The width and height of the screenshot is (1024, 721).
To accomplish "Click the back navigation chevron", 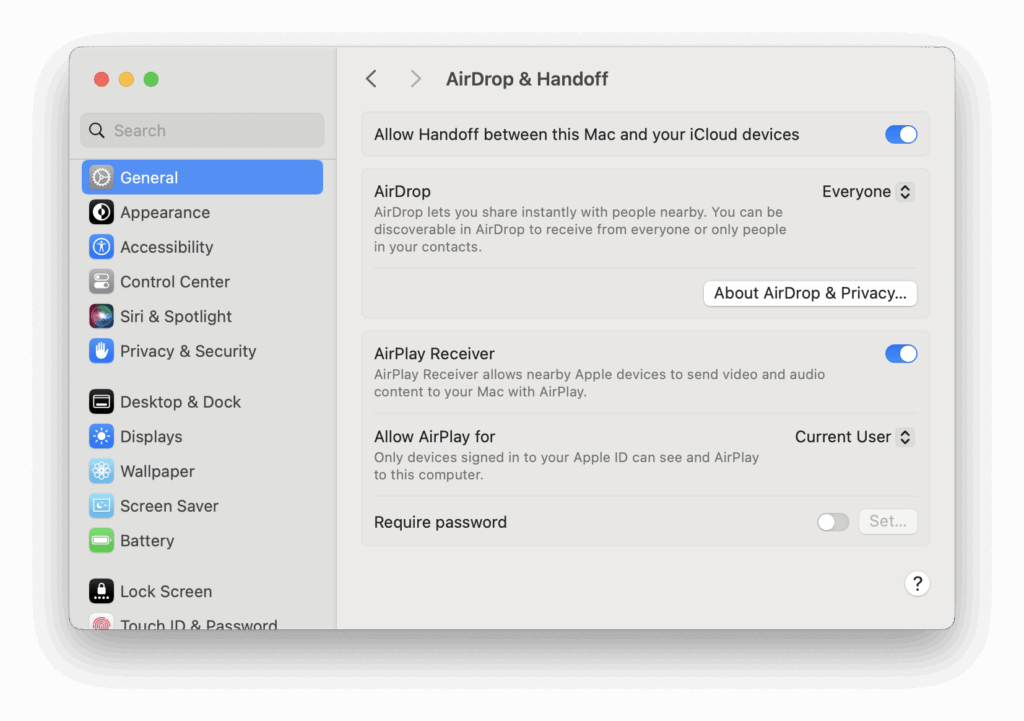I will (371, 78).
